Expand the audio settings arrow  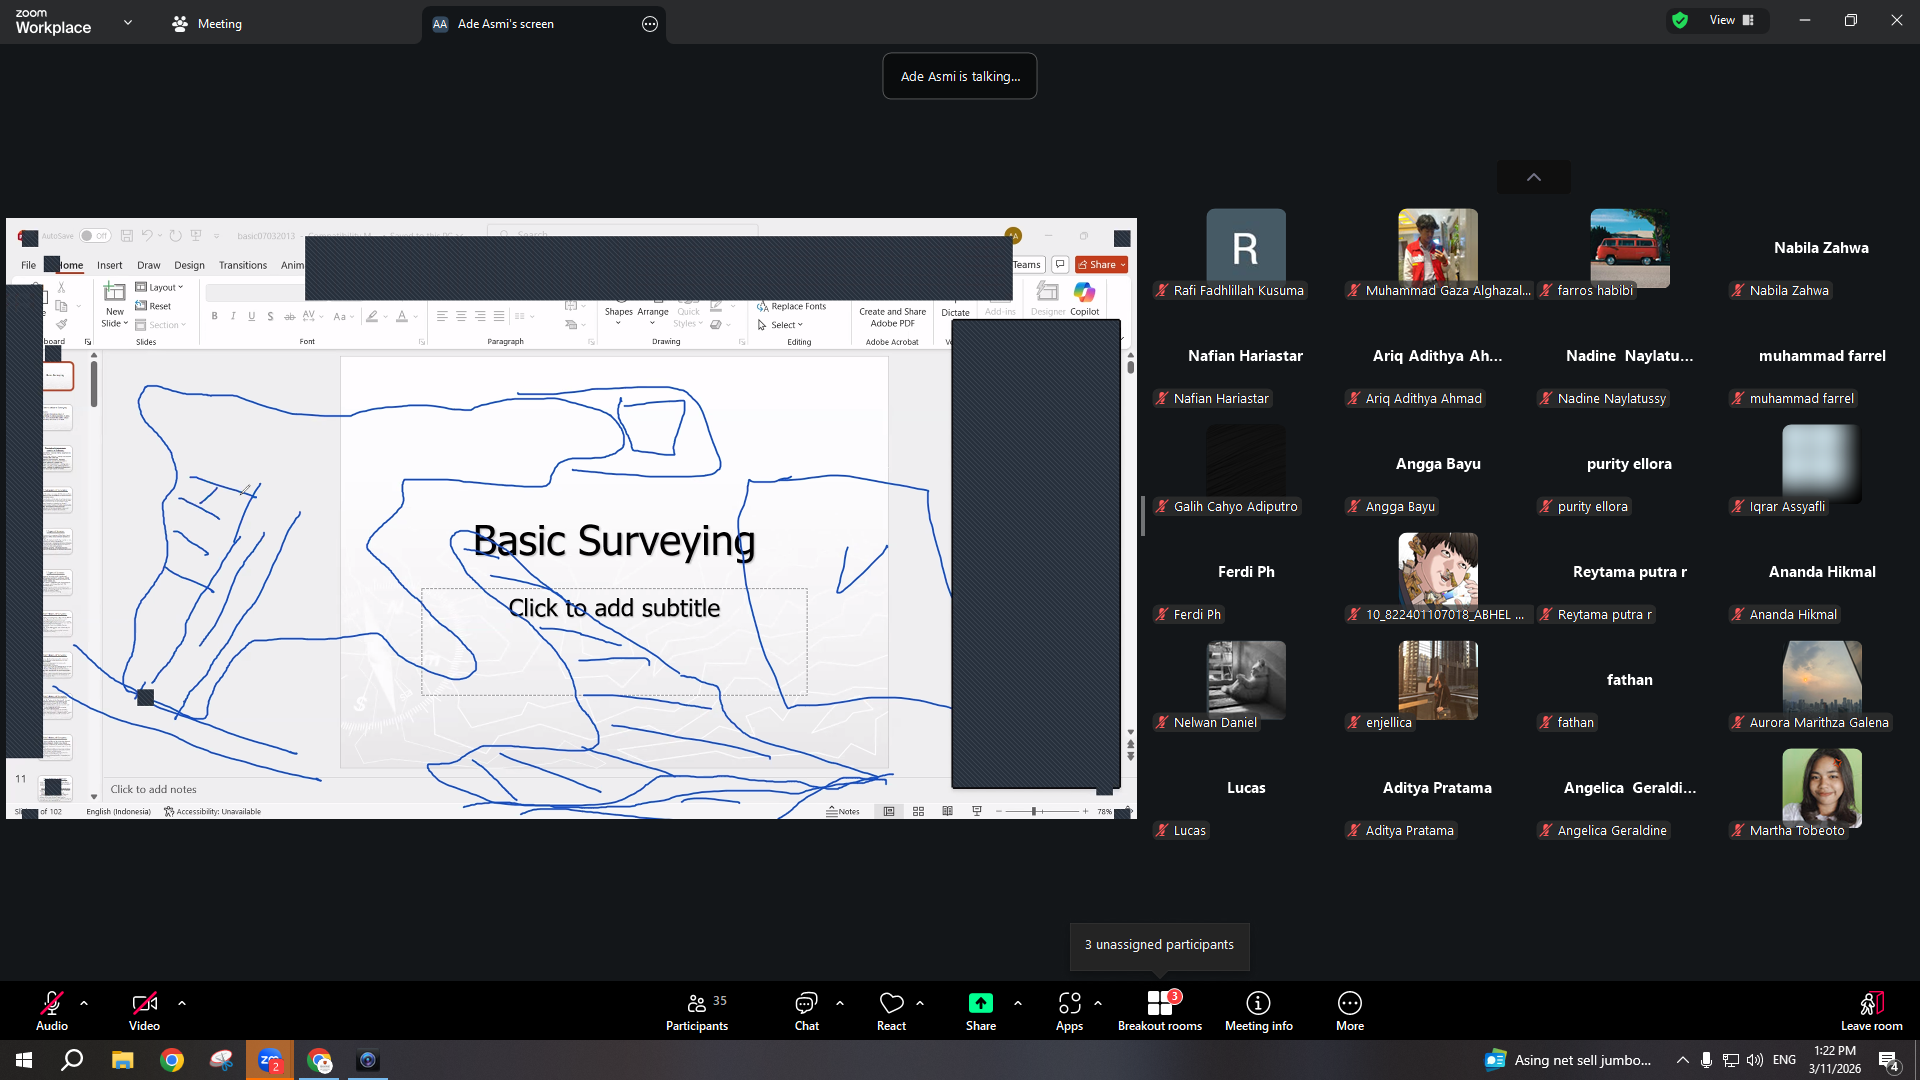(84, 1002)
